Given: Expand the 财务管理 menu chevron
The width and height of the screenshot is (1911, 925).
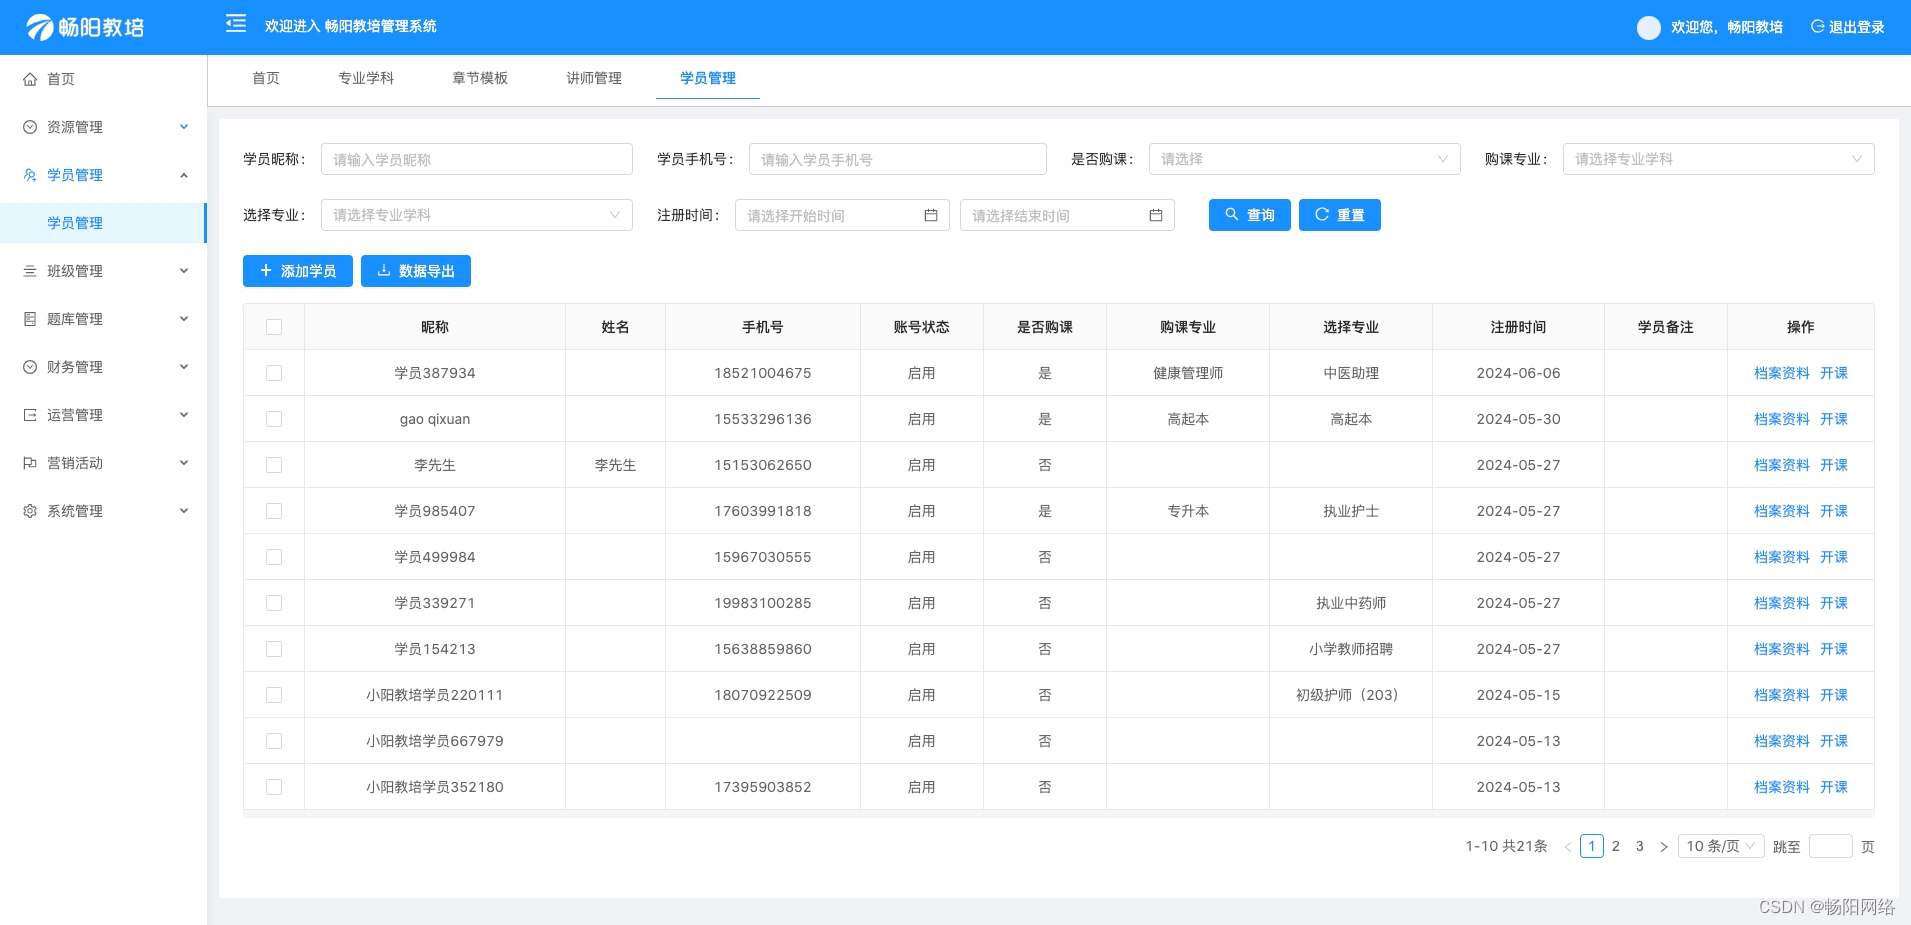Looking at the screenshot, I should tap(184, 367).
